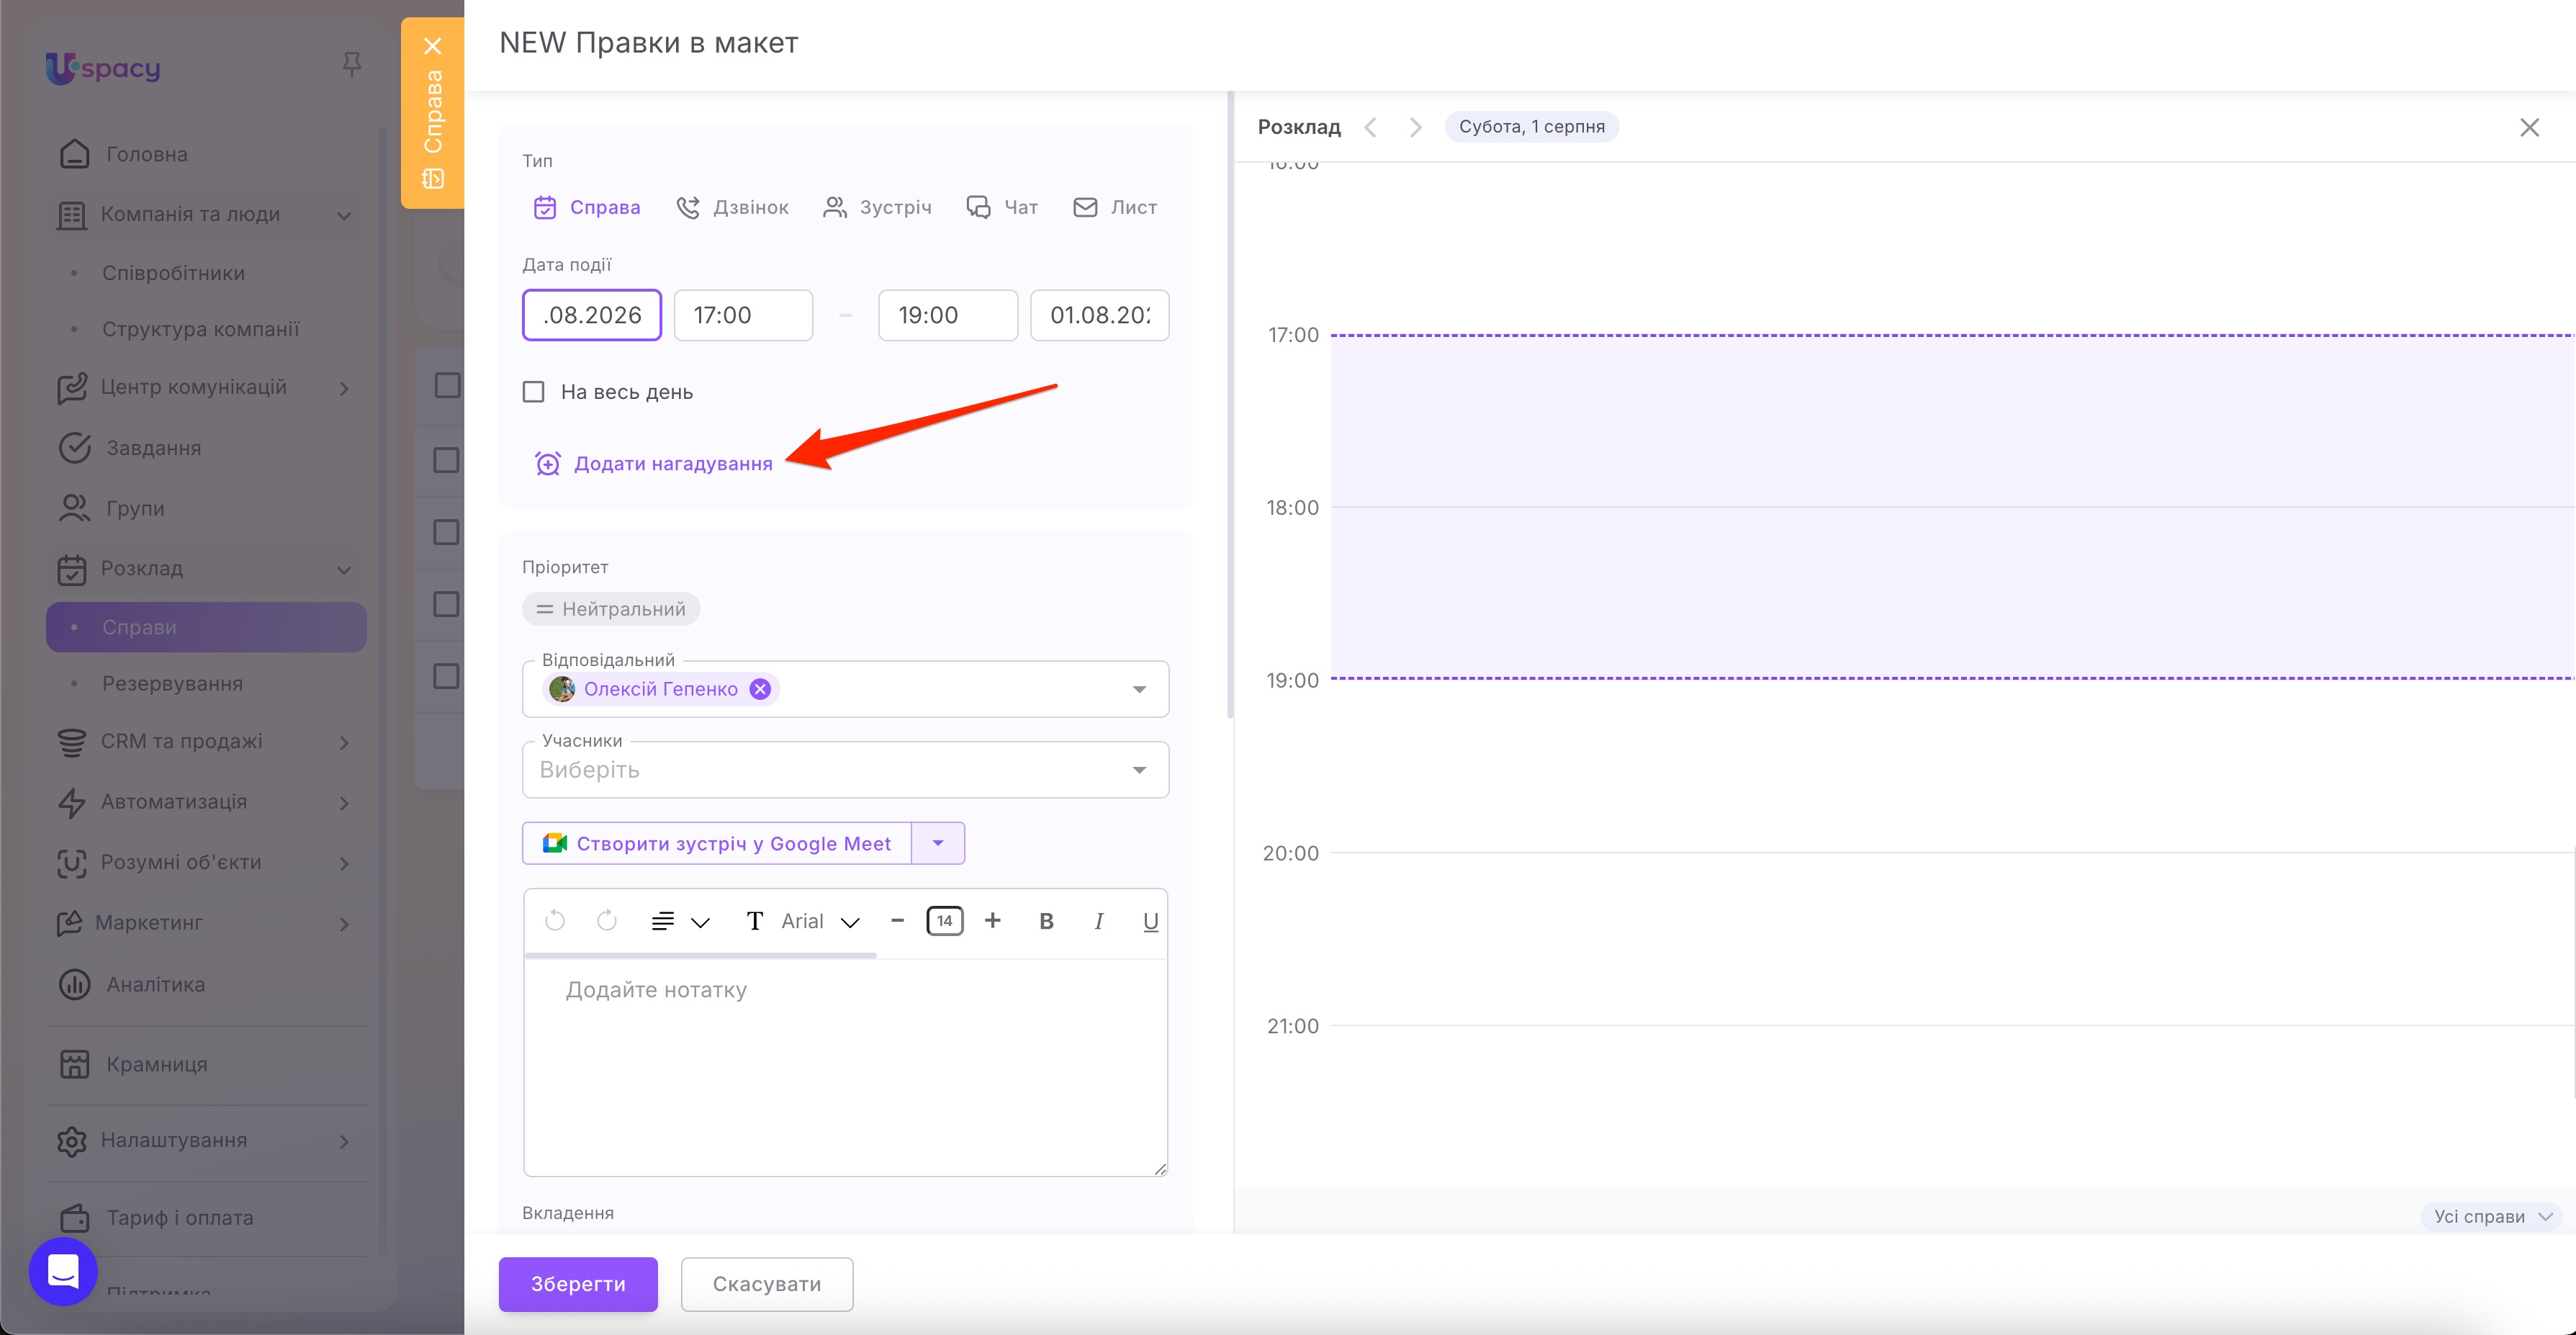Select the Зустріч type tab

pyautogui.click(x=877, y=207)
